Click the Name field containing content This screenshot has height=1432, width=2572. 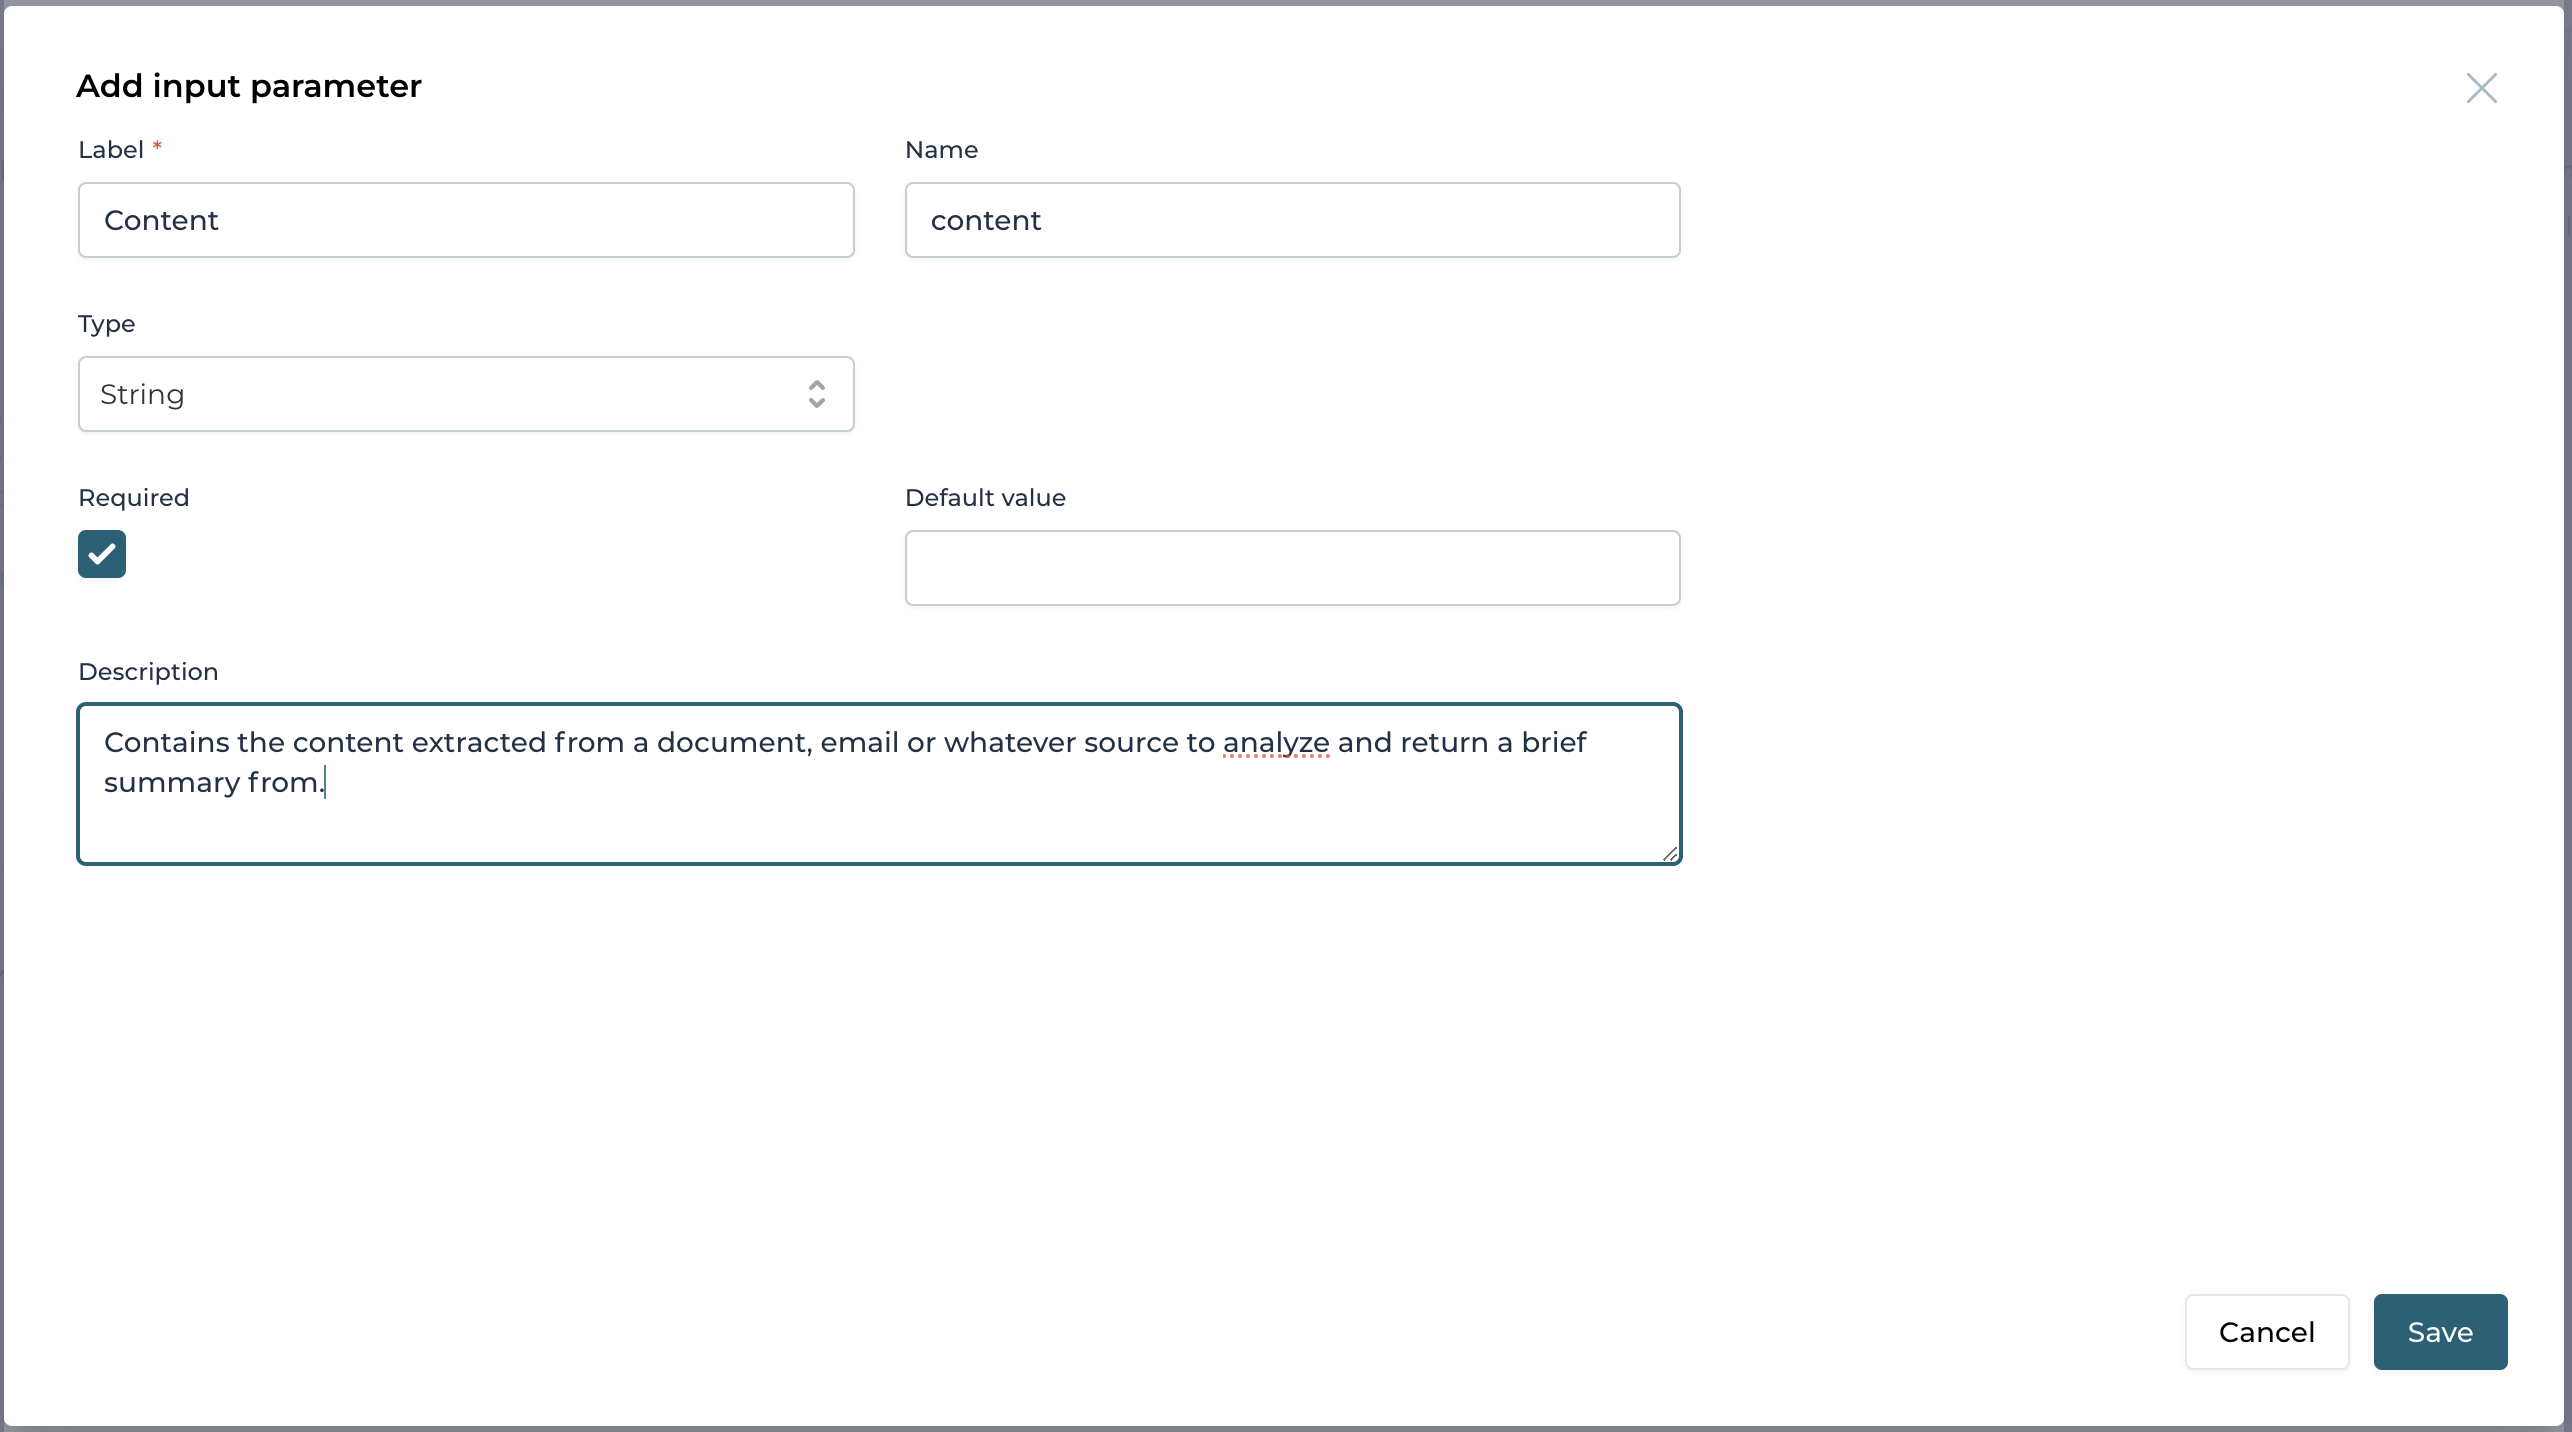click(1292, 220)
